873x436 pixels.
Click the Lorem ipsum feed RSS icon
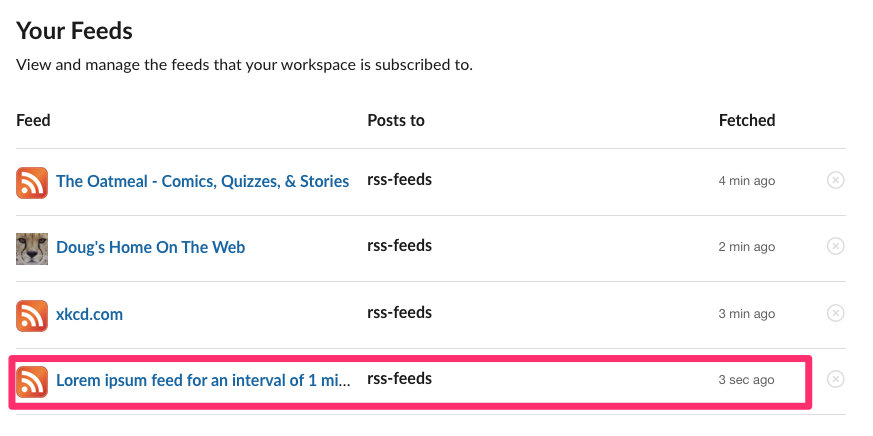coord(32,382)
